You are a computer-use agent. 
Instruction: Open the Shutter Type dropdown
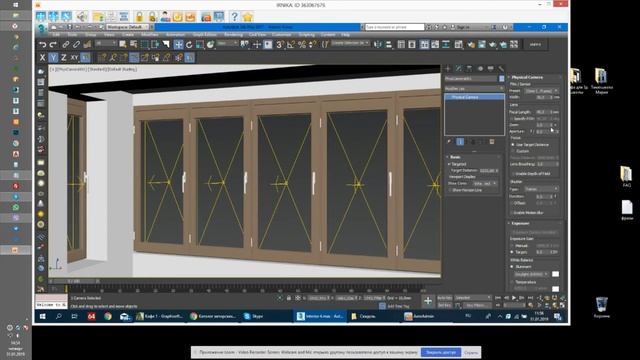click(x=541, y=189)
